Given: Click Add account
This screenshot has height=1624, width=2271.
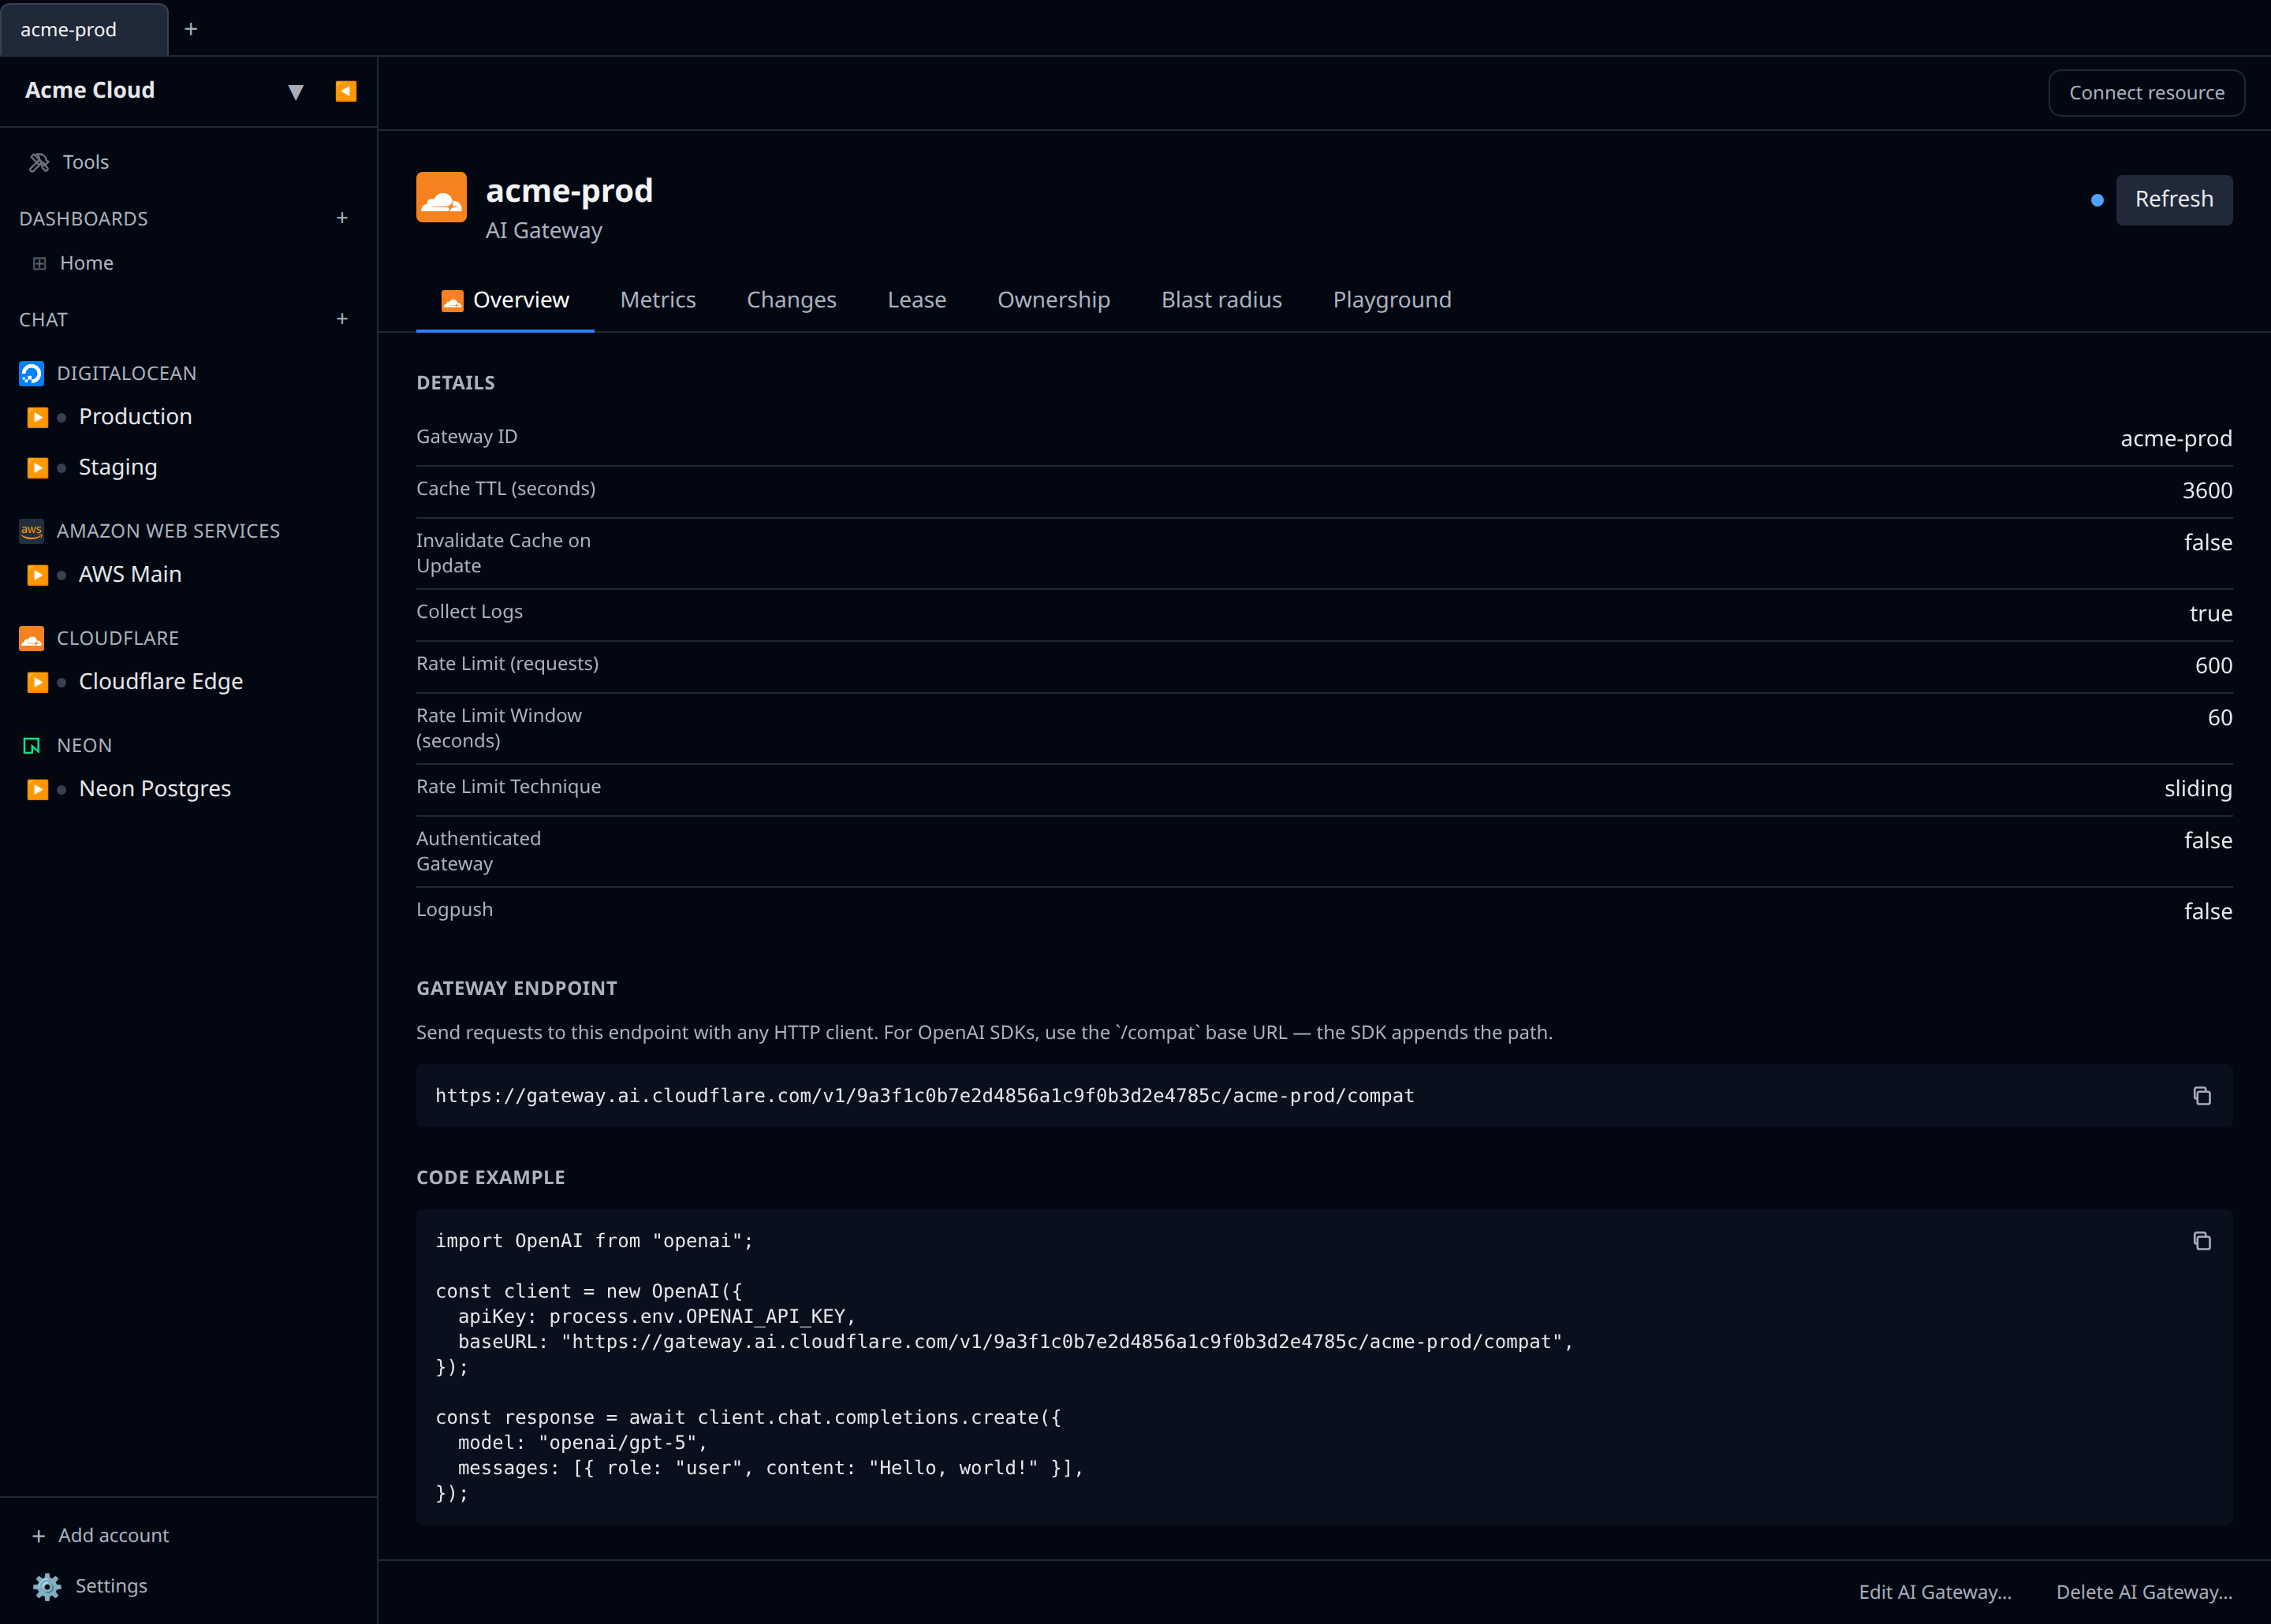Looking at the screenshot, I should pyautogui.click(x=100, y=1535).
